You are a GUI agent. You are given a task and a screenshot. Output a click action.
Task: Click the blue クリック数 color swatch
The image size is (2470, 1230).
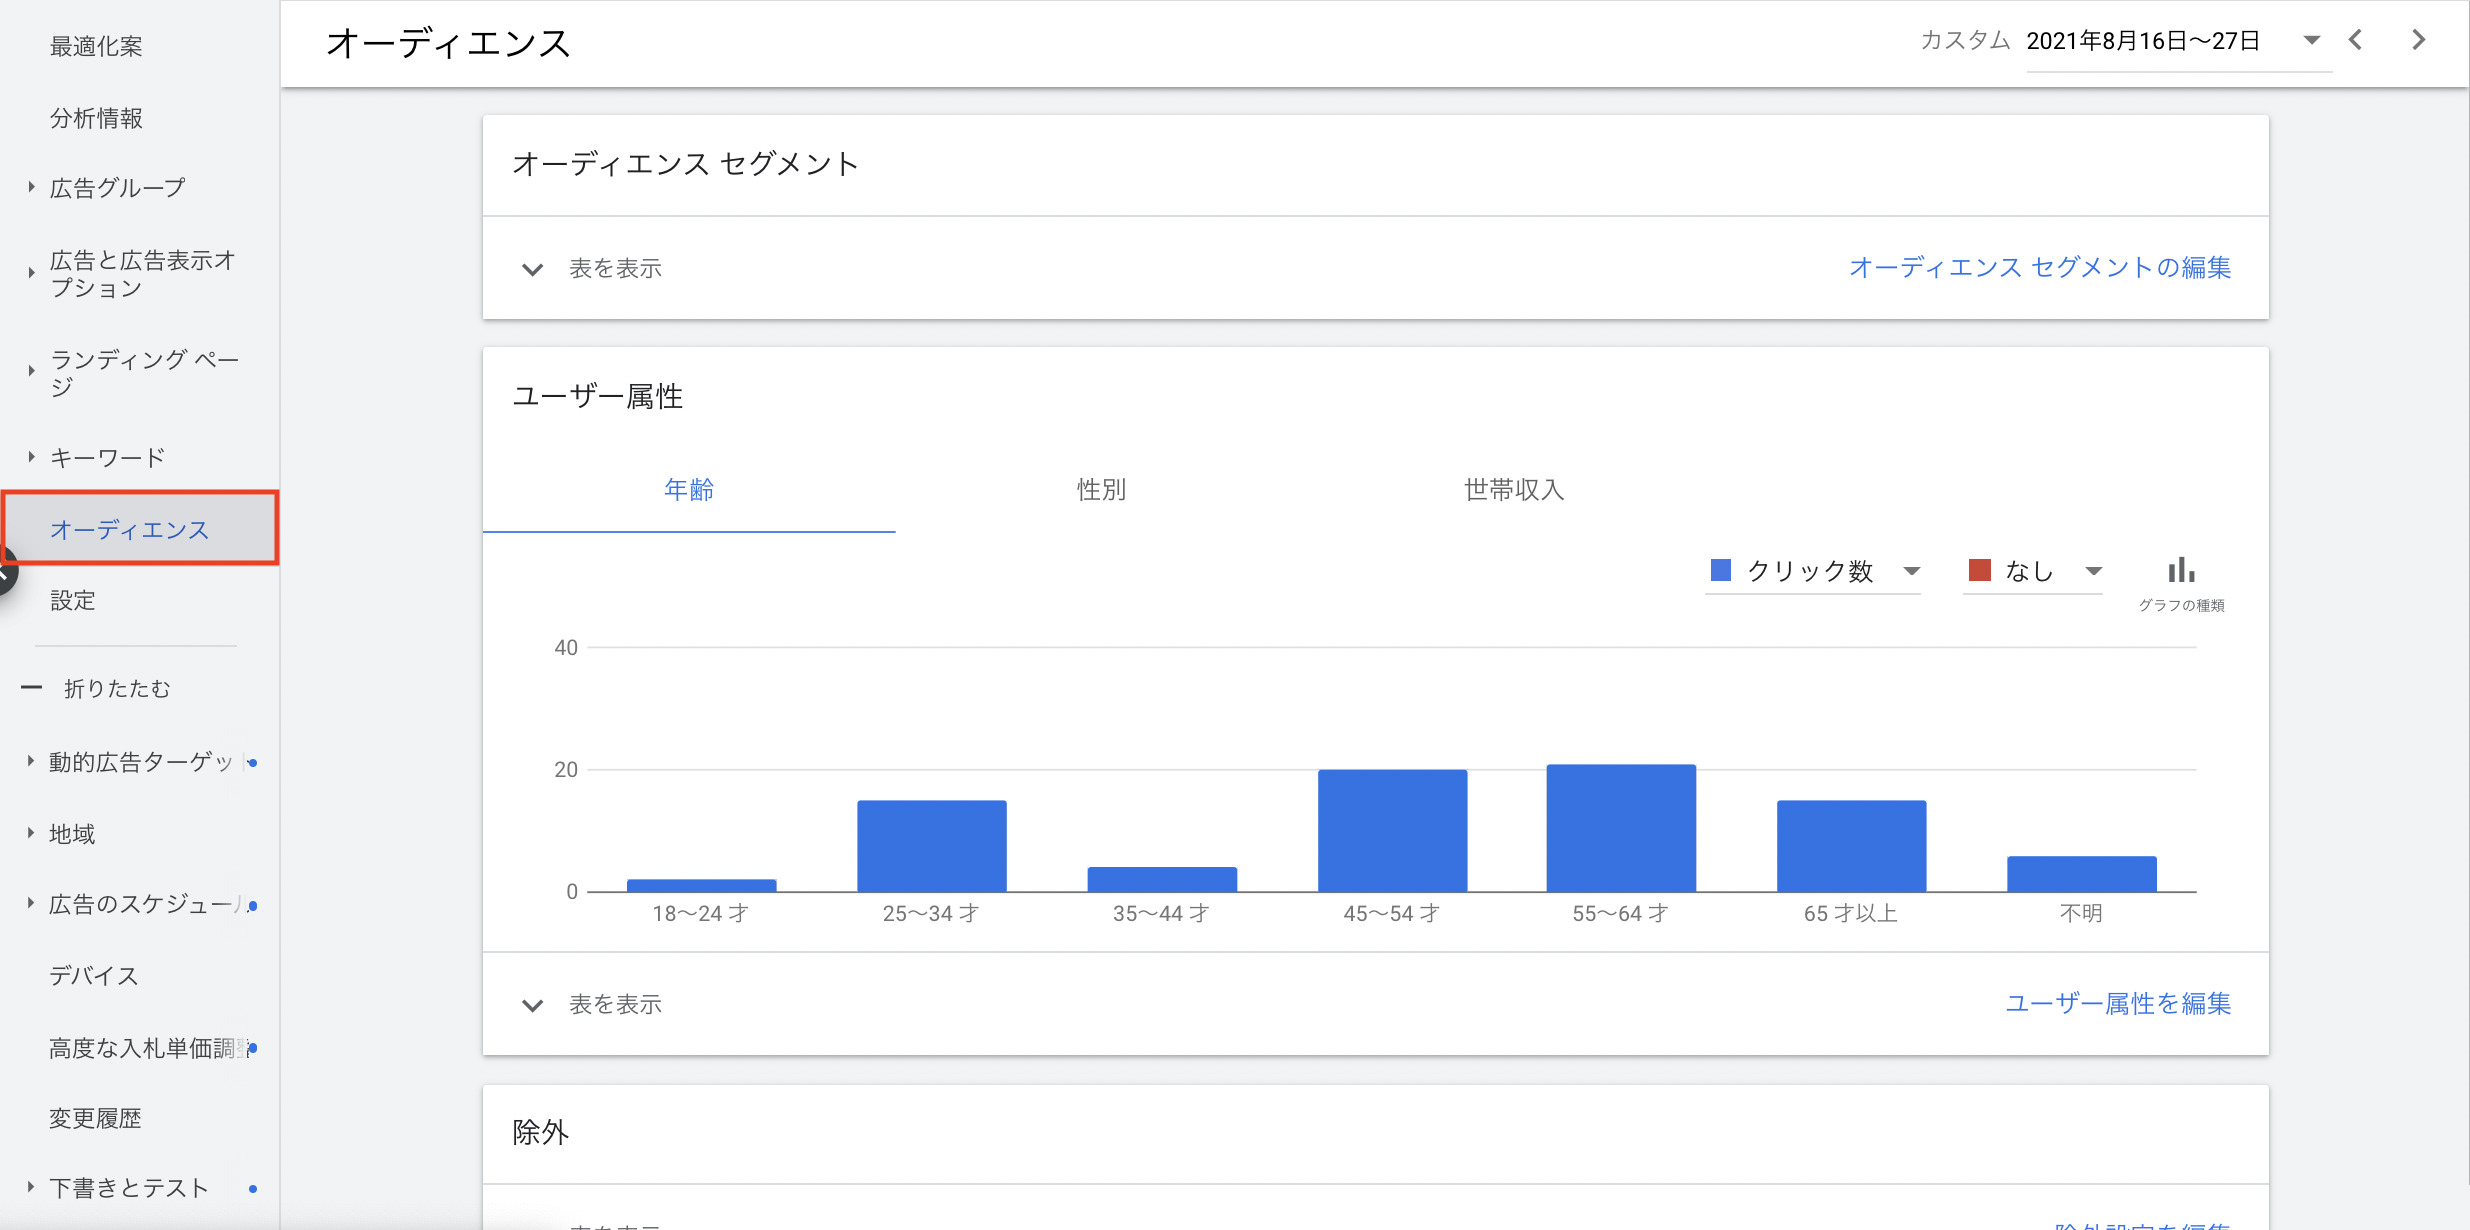pos(1721,570)
